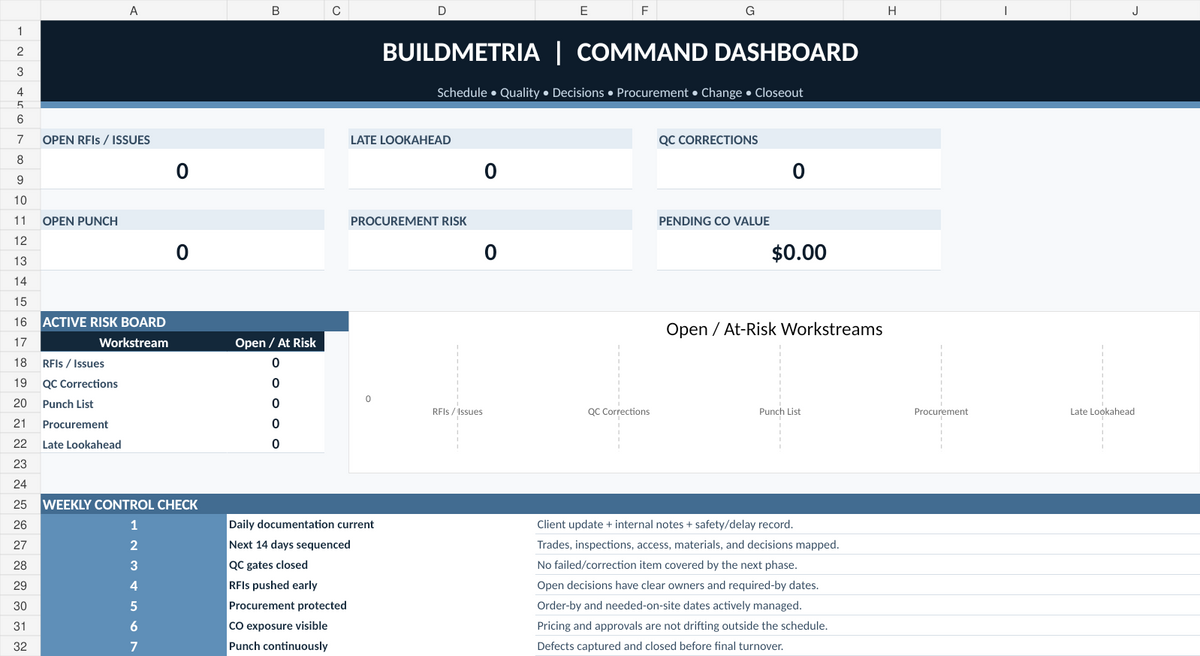Select the QC Corrections KPI value cell

point(798,170)
